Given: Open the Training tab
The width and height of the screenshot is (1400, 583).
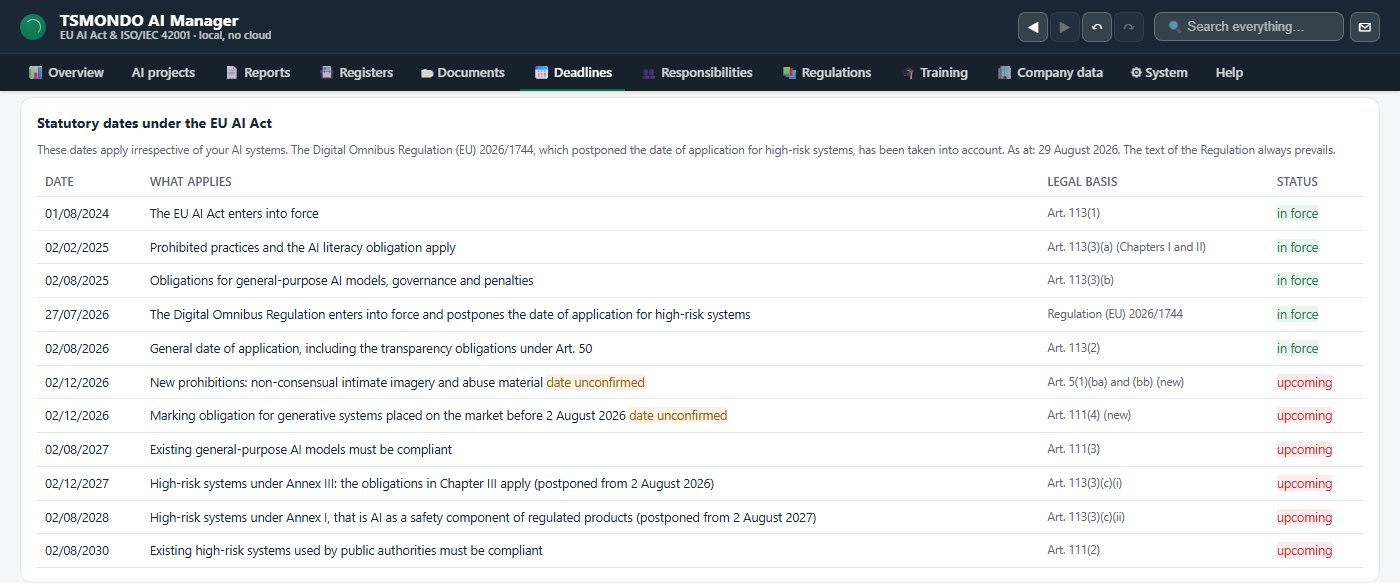Looking at the screenshot, I should tap(934, 72).
